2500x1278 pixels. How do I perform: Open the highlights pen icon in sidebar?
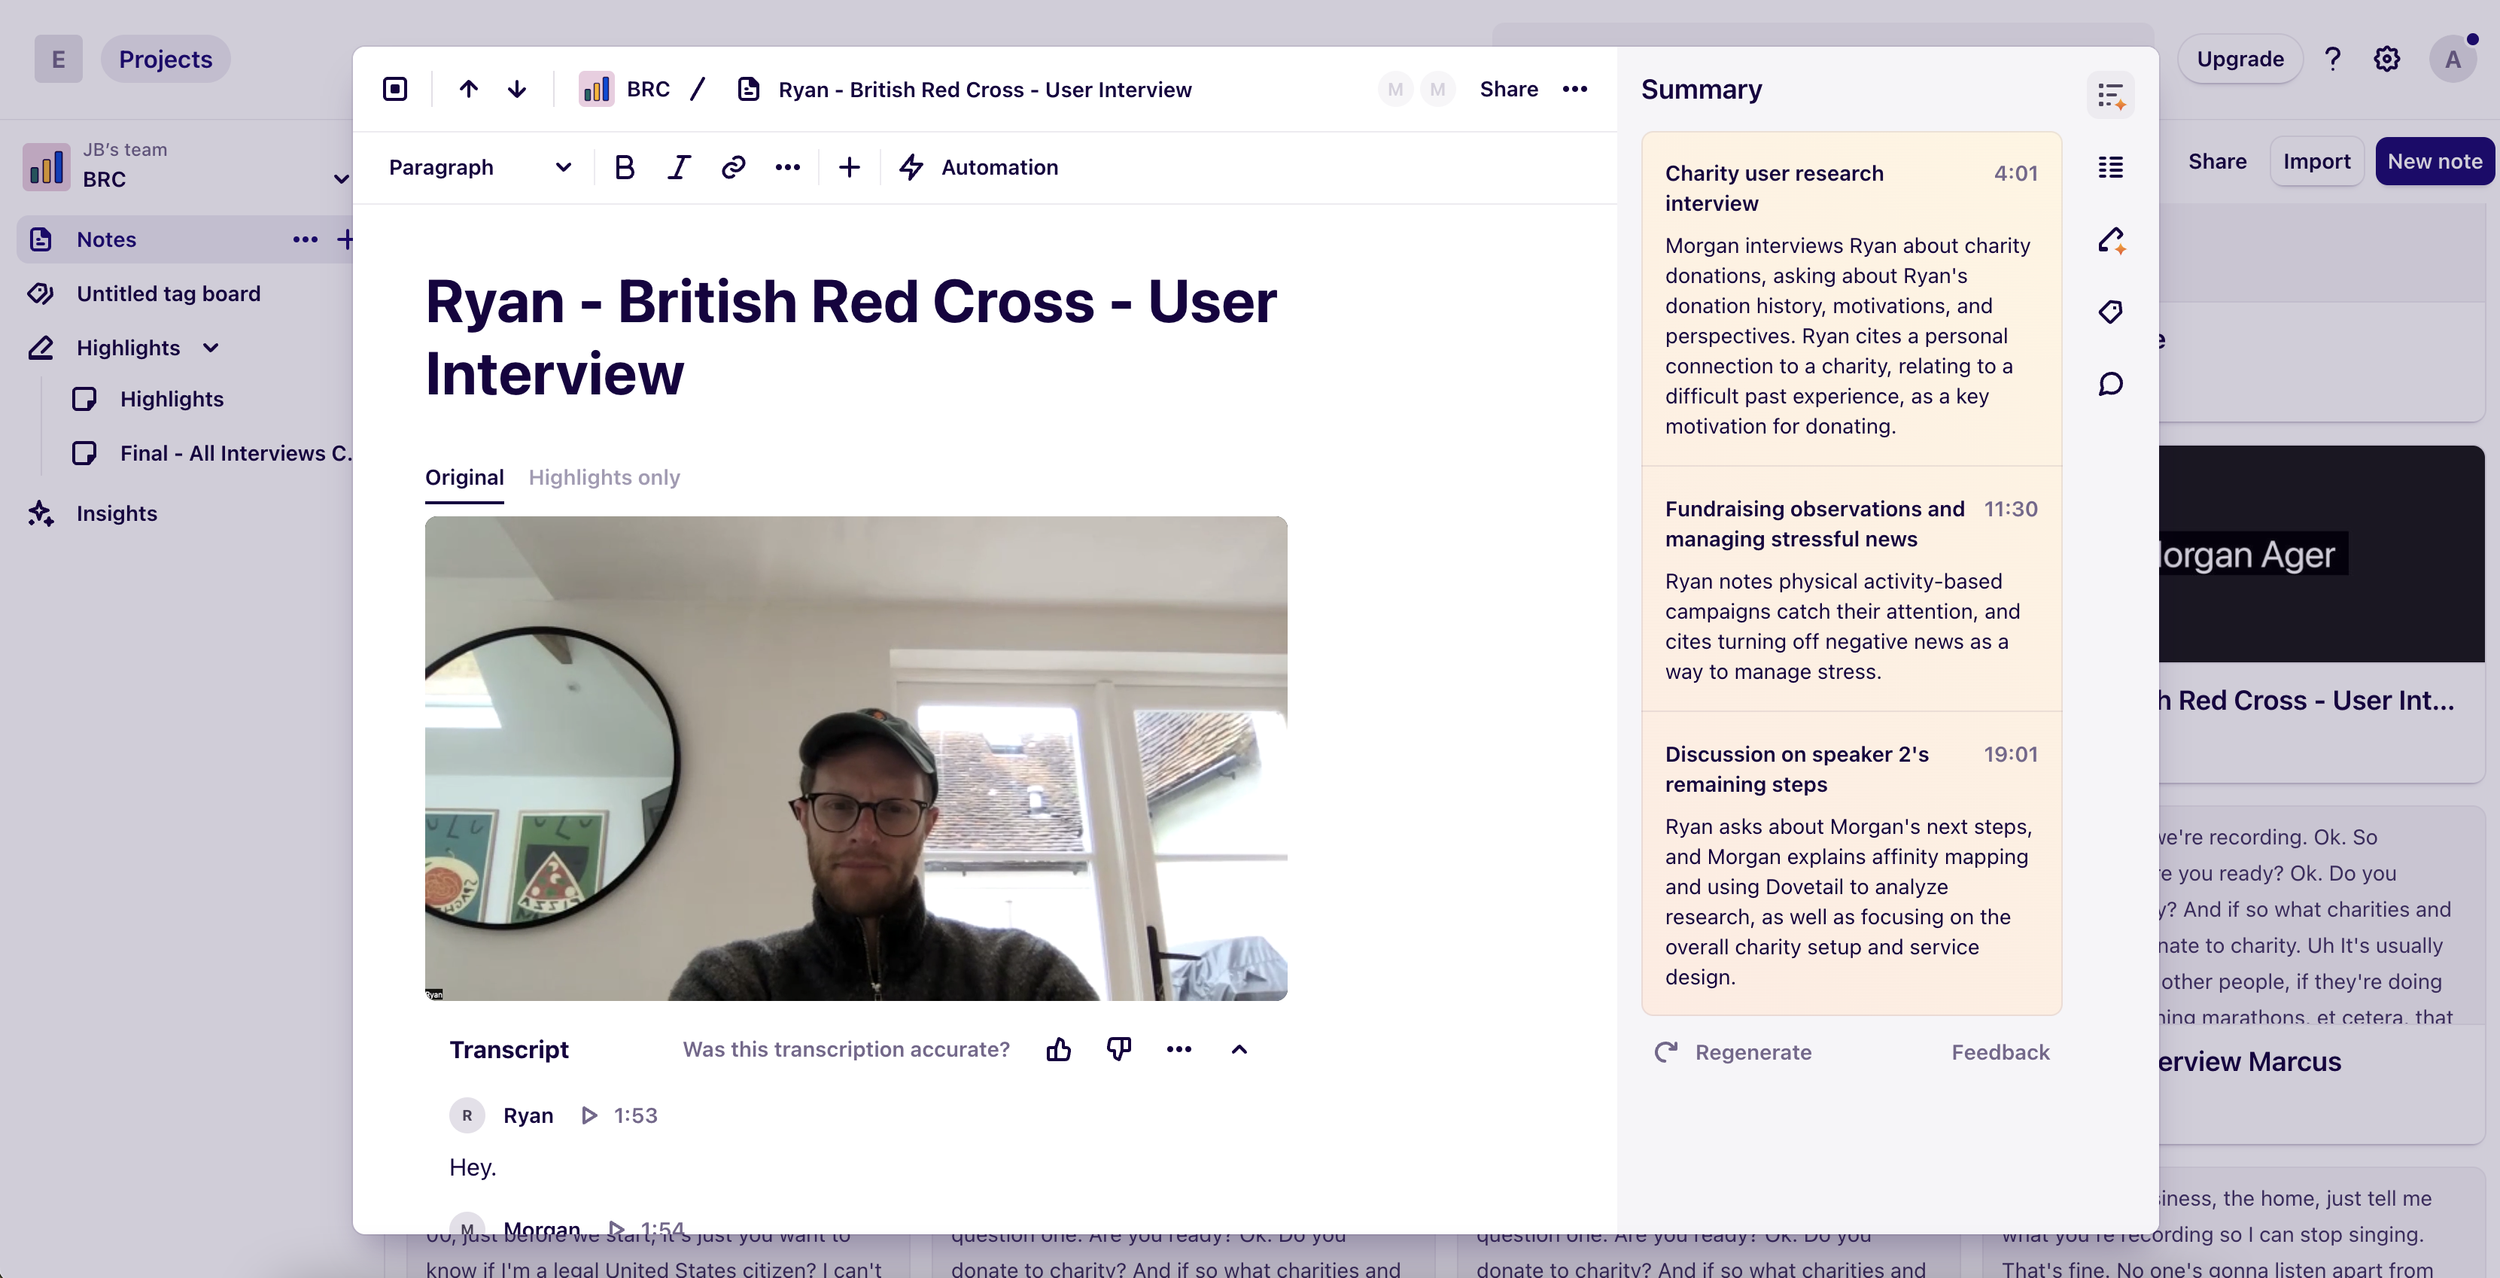[2111, 240]
